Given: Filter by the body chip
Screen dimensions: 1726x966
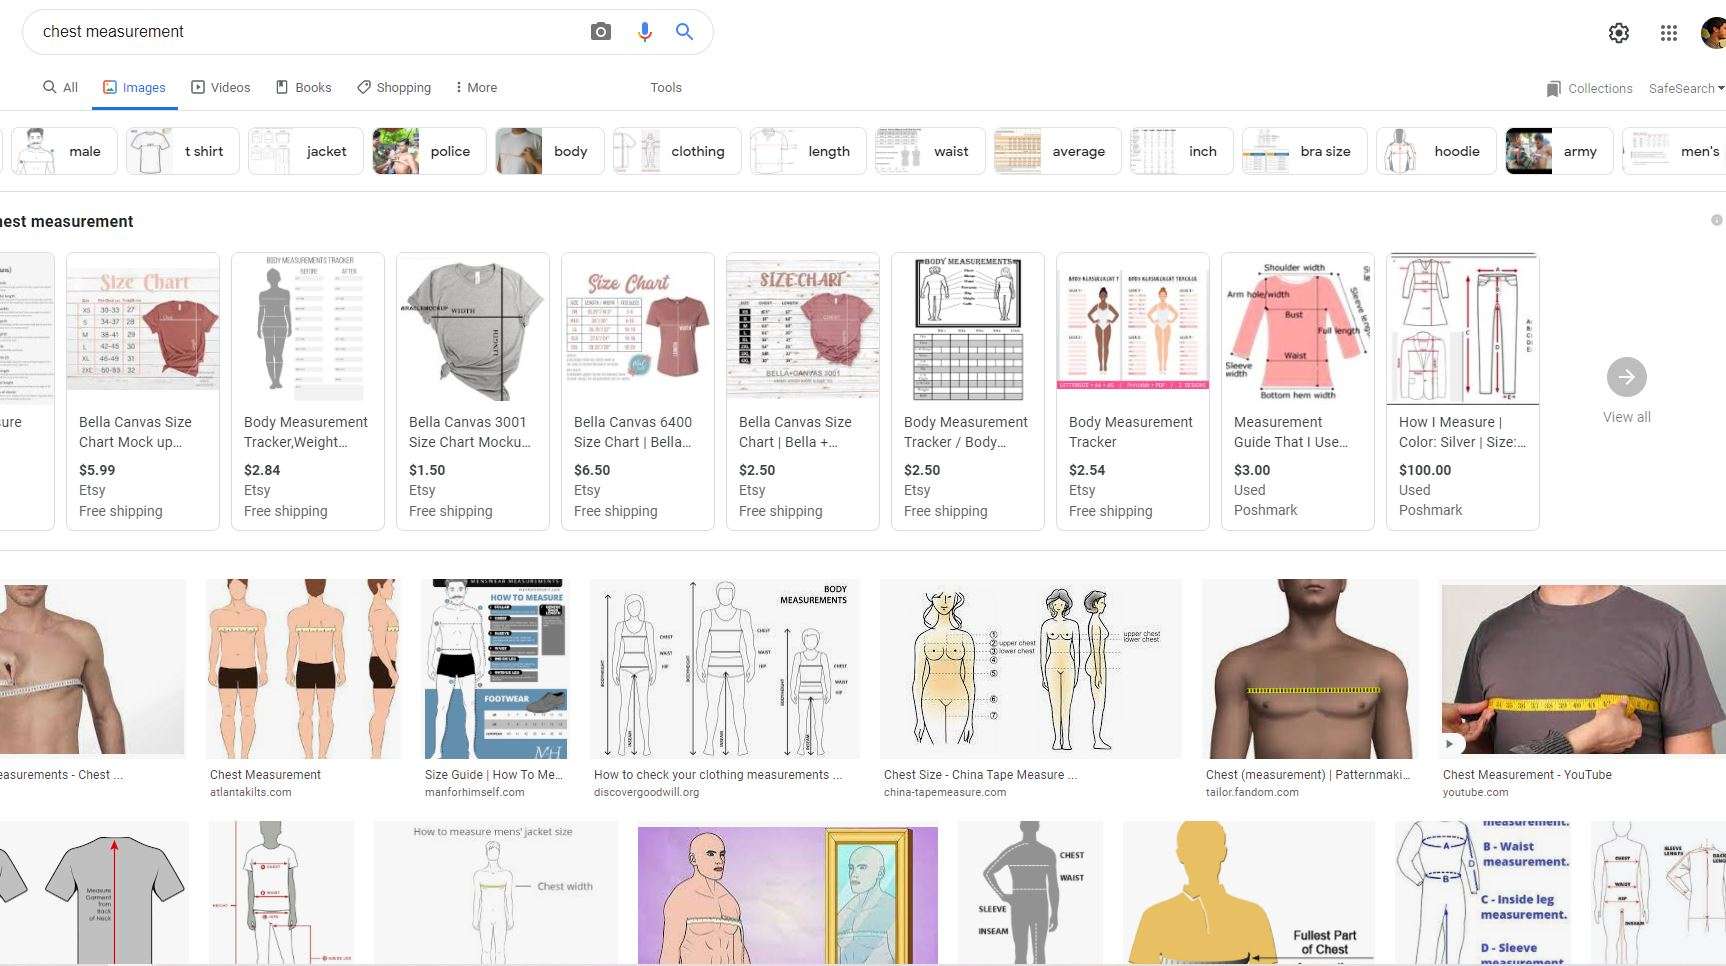Looking at the screenshot, I should point(550,151).
